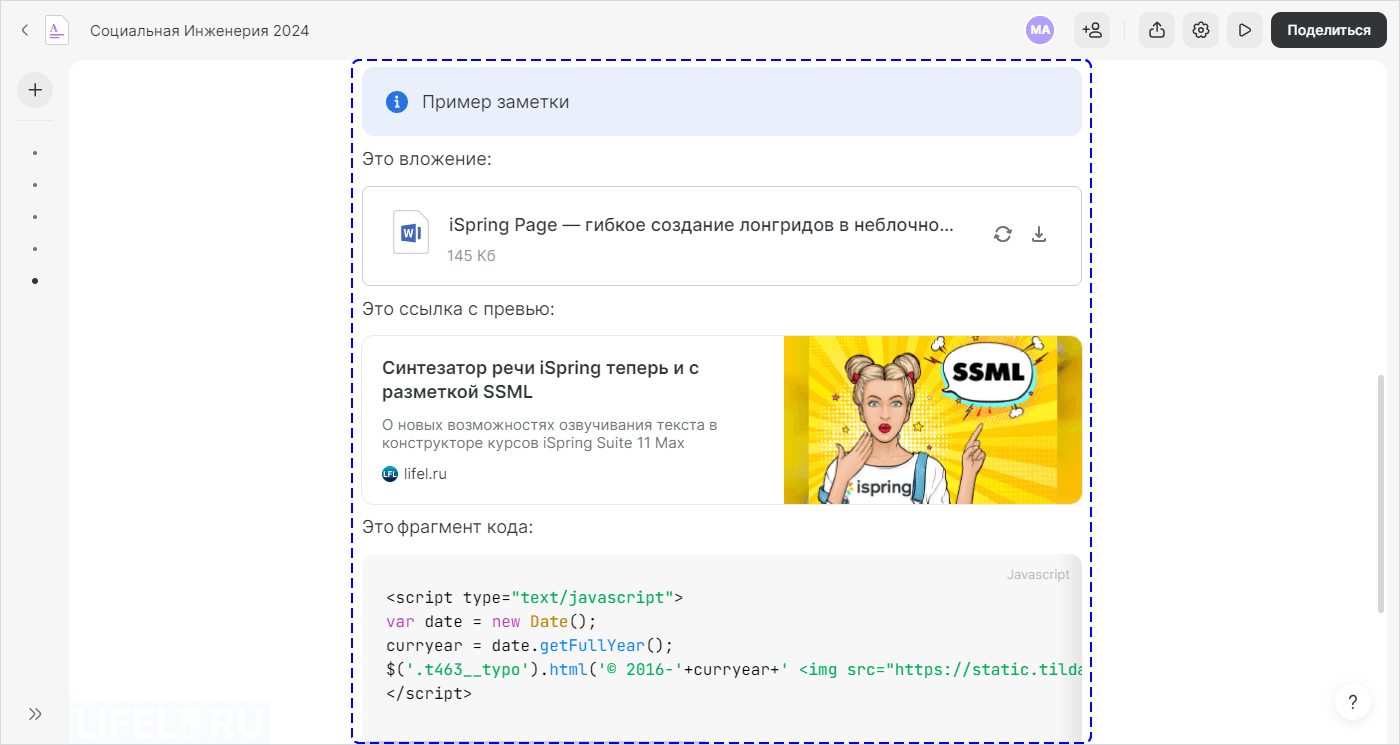
Task: Start presentation with the play icon
Action: [x=1244, y=30]
